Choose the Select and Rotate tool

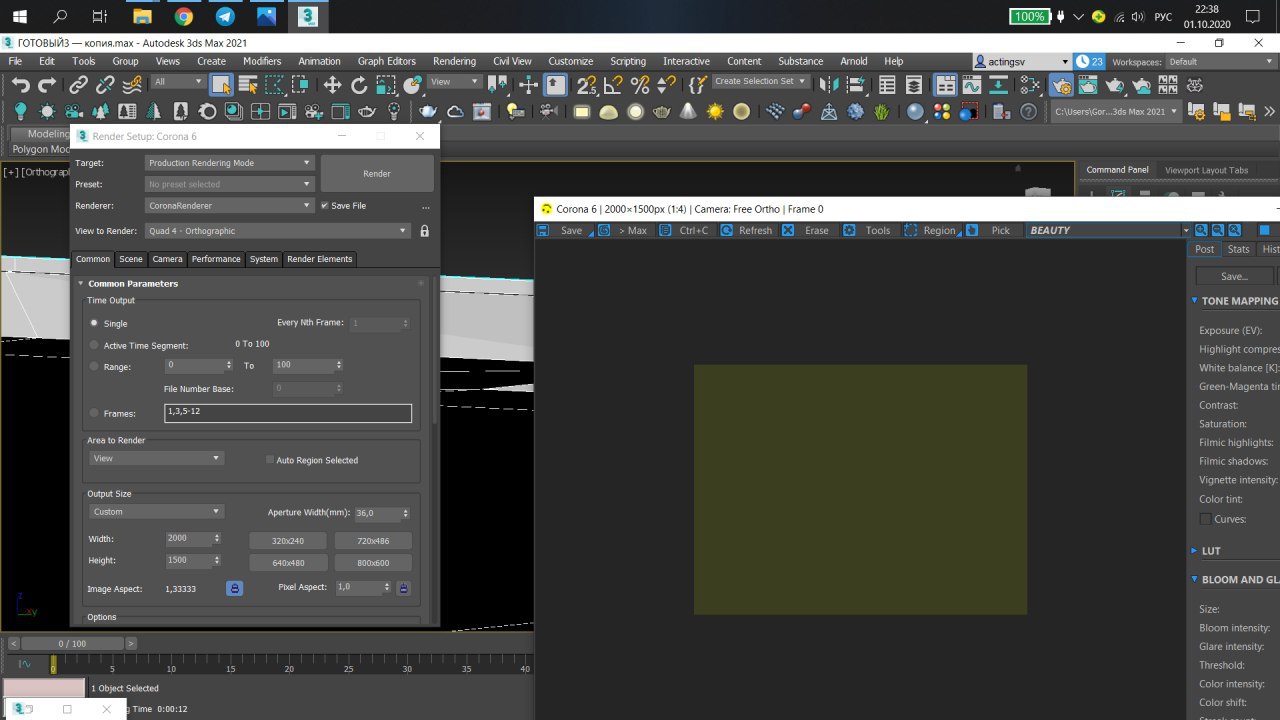(x=358, y=85)
